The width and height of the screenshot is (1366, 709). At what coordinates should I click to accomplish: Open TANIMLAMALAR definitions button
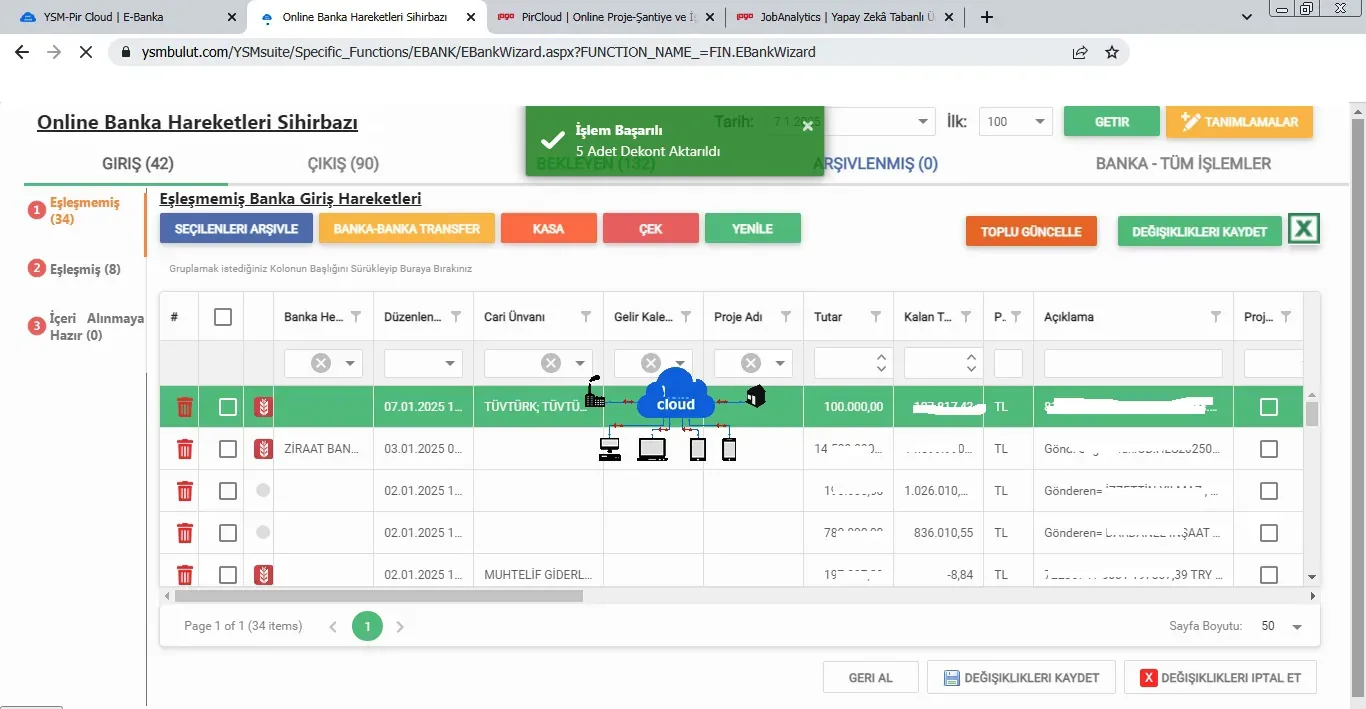(1239, 122)
